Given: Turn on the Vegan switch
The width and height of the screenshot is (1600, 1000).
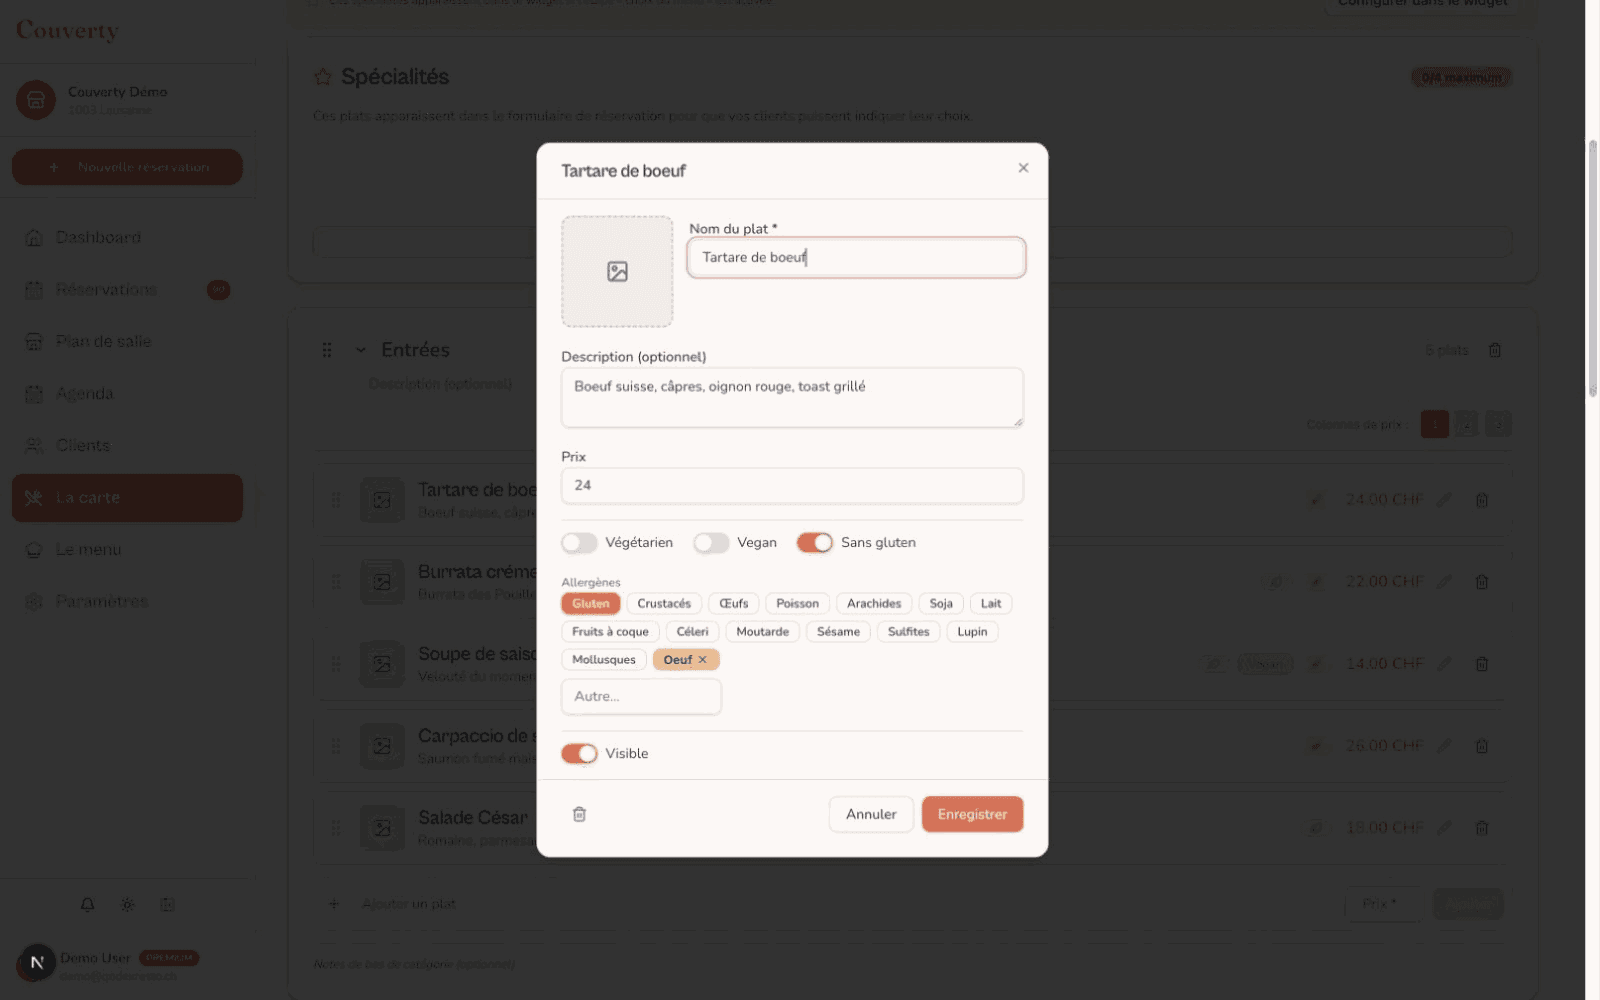Looking at the screenshot, I should click(711, 543).
